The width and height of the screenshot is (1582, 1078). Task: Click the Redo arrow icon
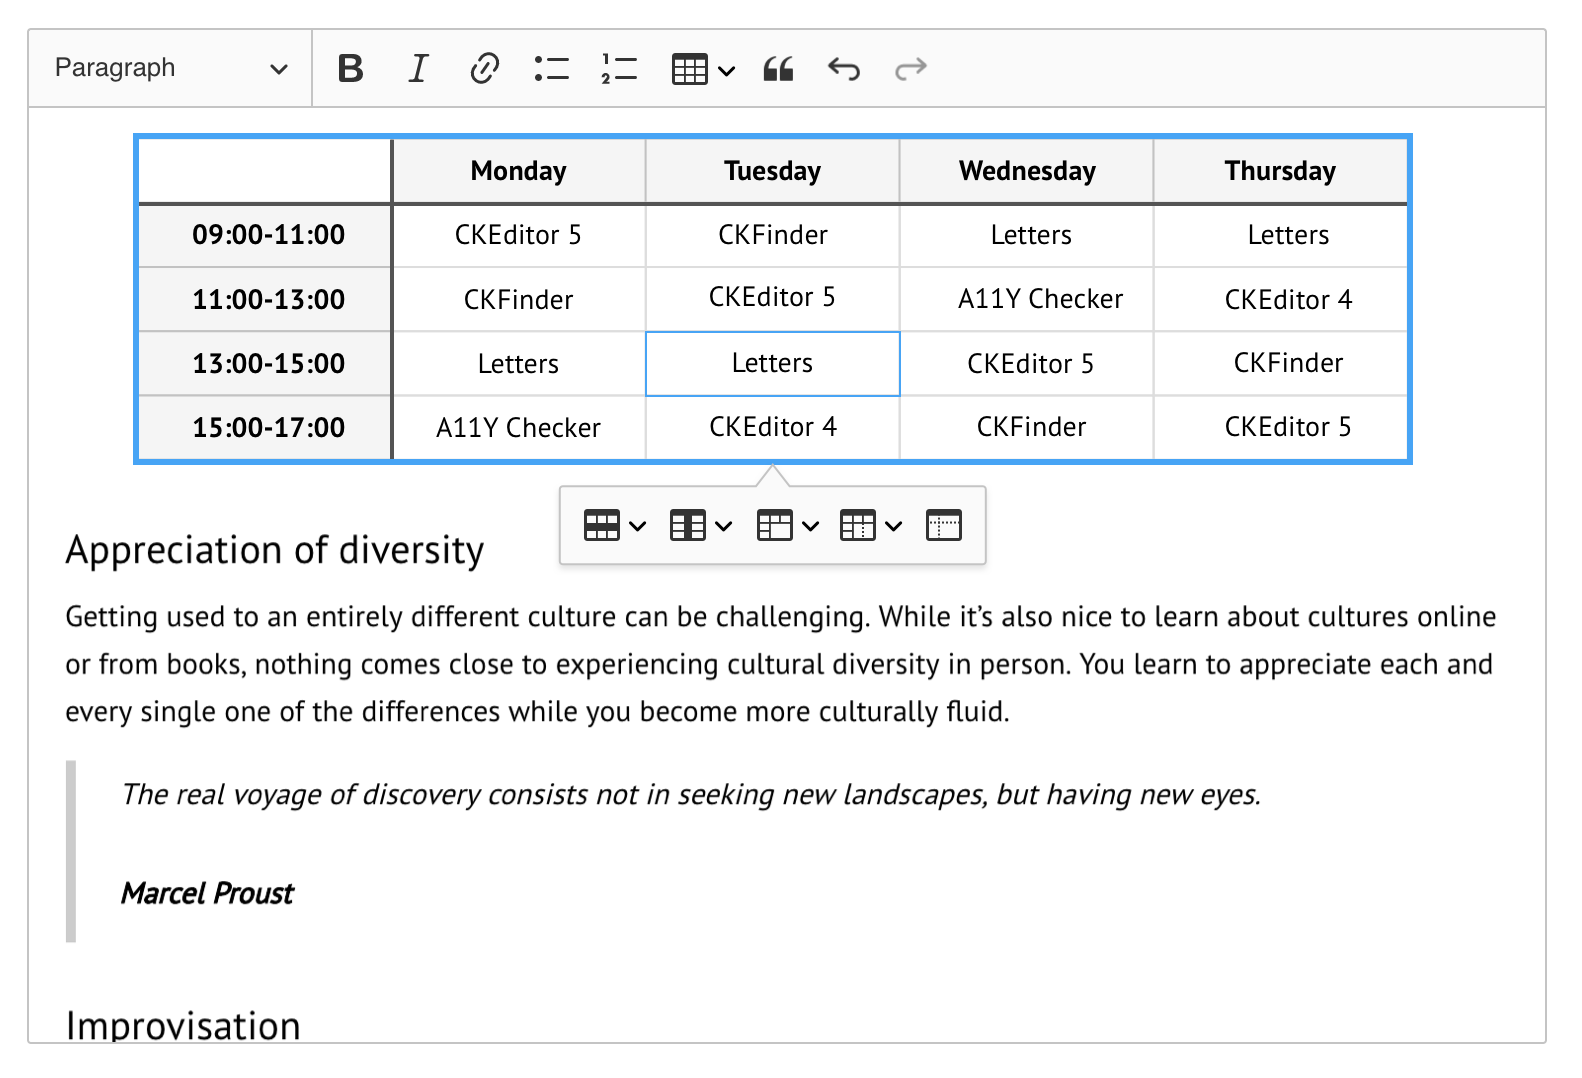[x=911, y=68]
